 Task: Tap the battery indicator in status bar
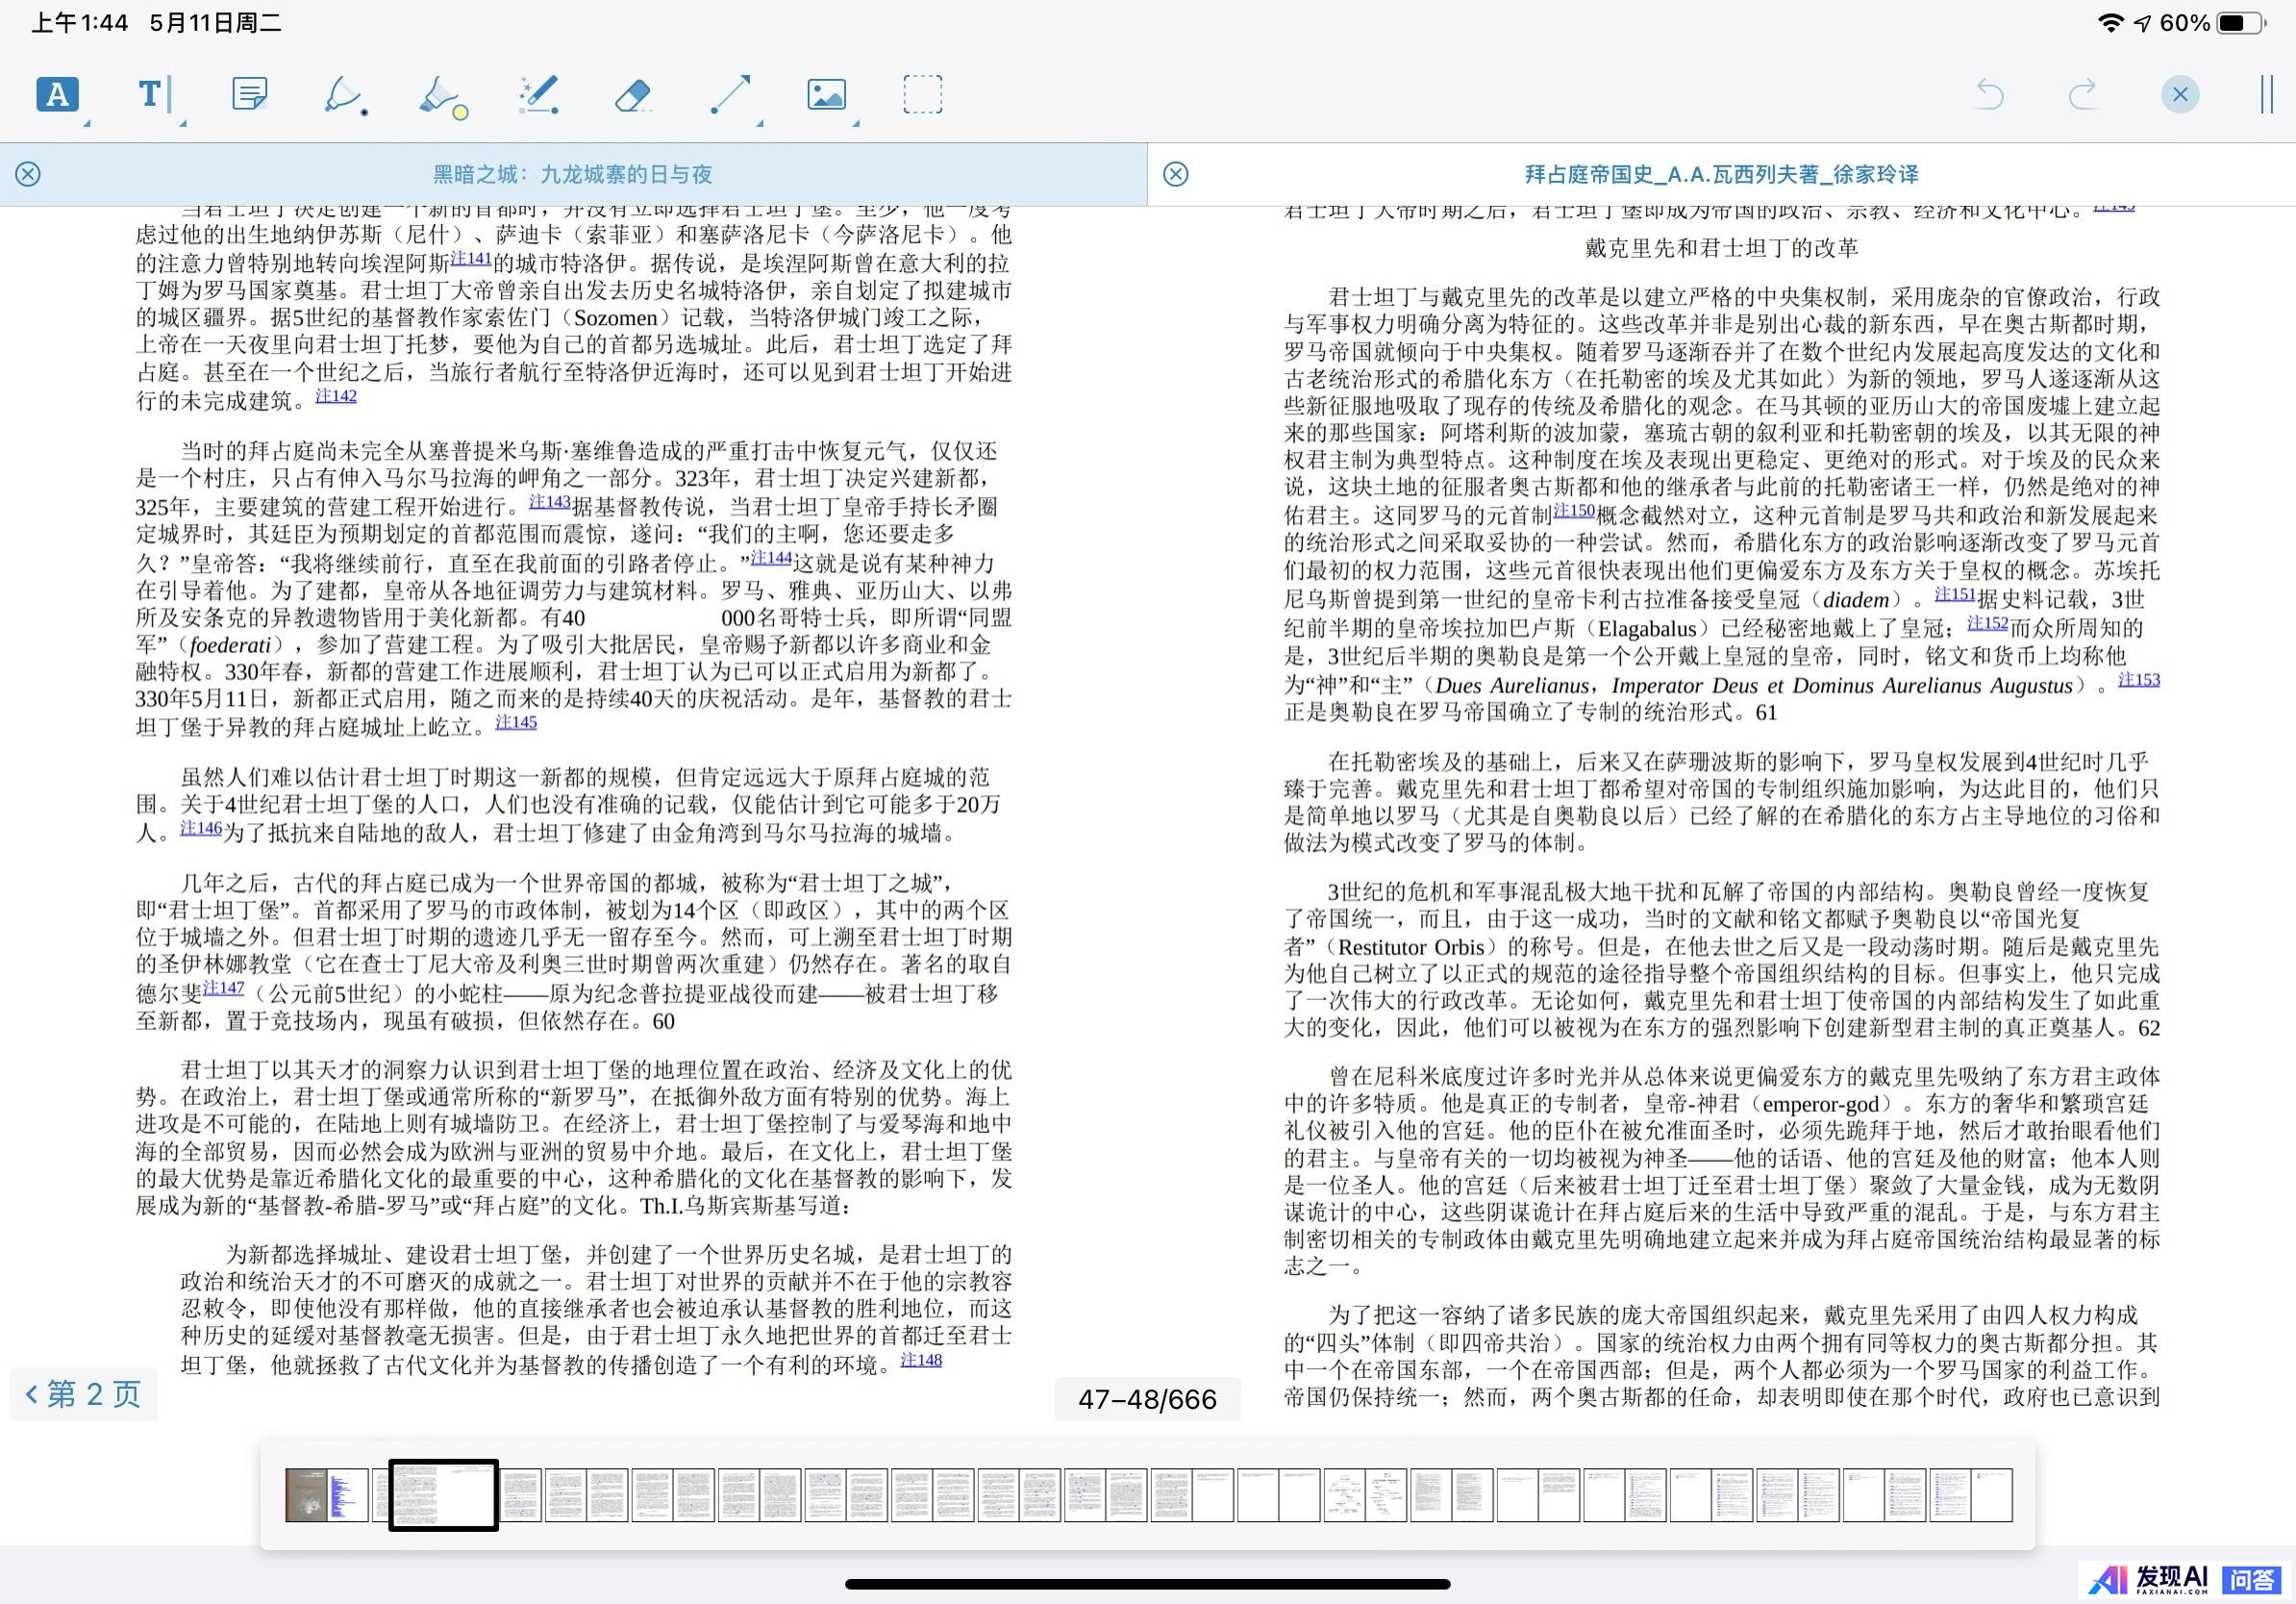2239,23
